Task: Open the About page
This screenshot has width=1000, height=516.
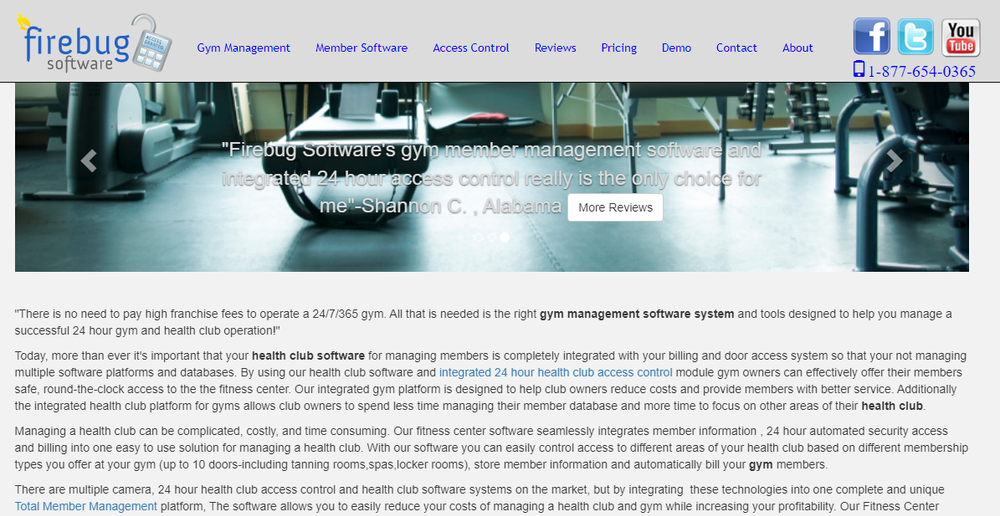Action: (798, 48)
